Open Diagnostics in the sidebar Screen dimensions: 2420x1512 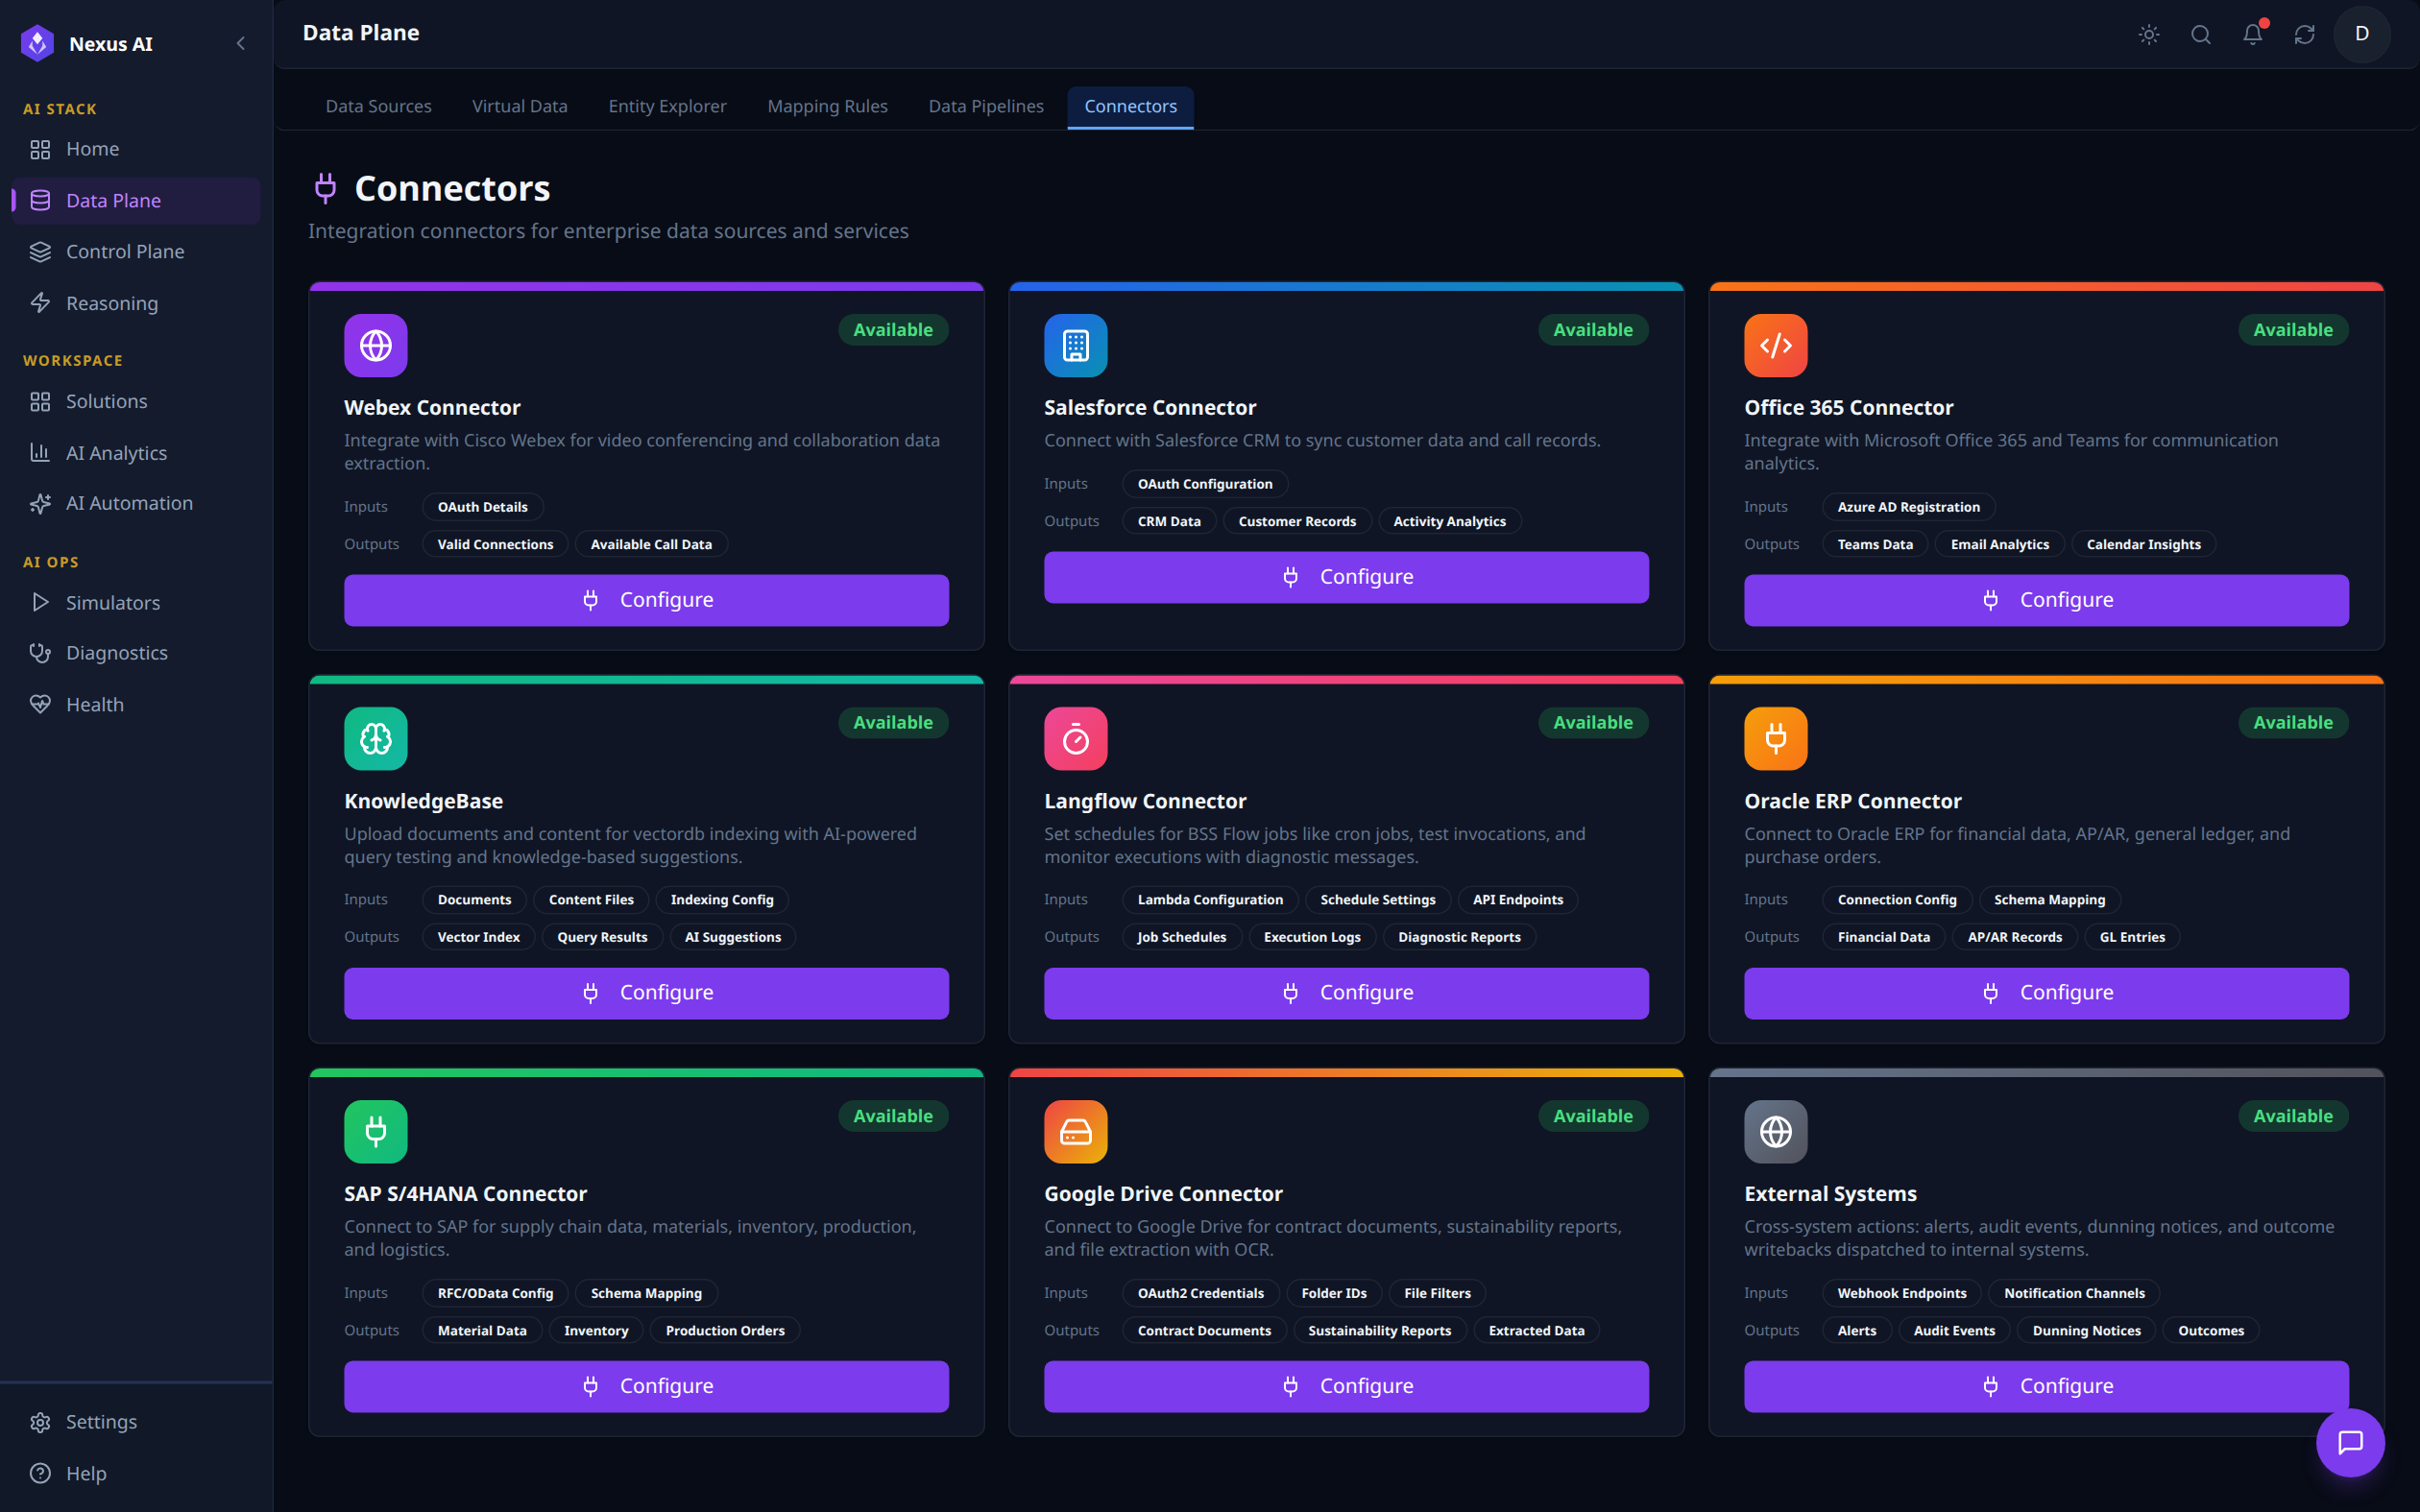point(136,653)
